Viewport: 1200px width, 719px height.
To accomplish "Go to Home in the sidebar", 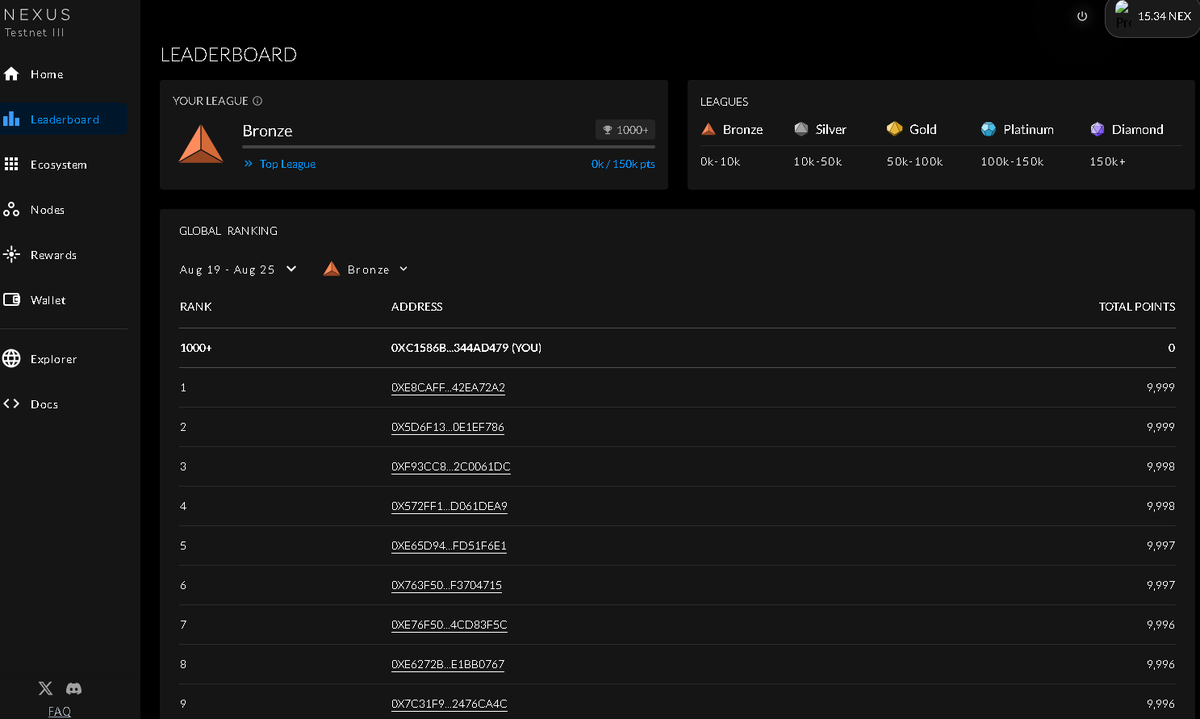I will [x=47, y=74].
